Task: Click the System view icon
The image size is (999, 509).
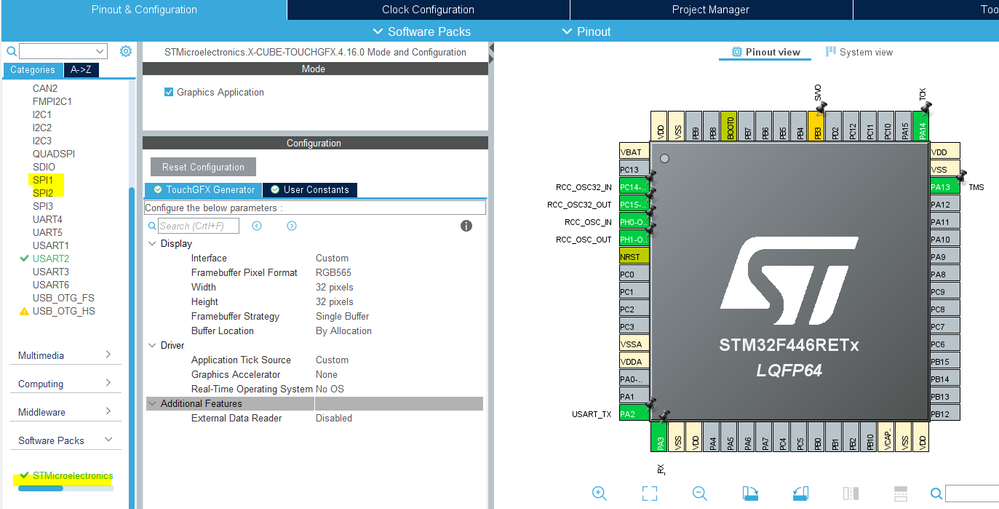Action: click(x=831, y=52)
